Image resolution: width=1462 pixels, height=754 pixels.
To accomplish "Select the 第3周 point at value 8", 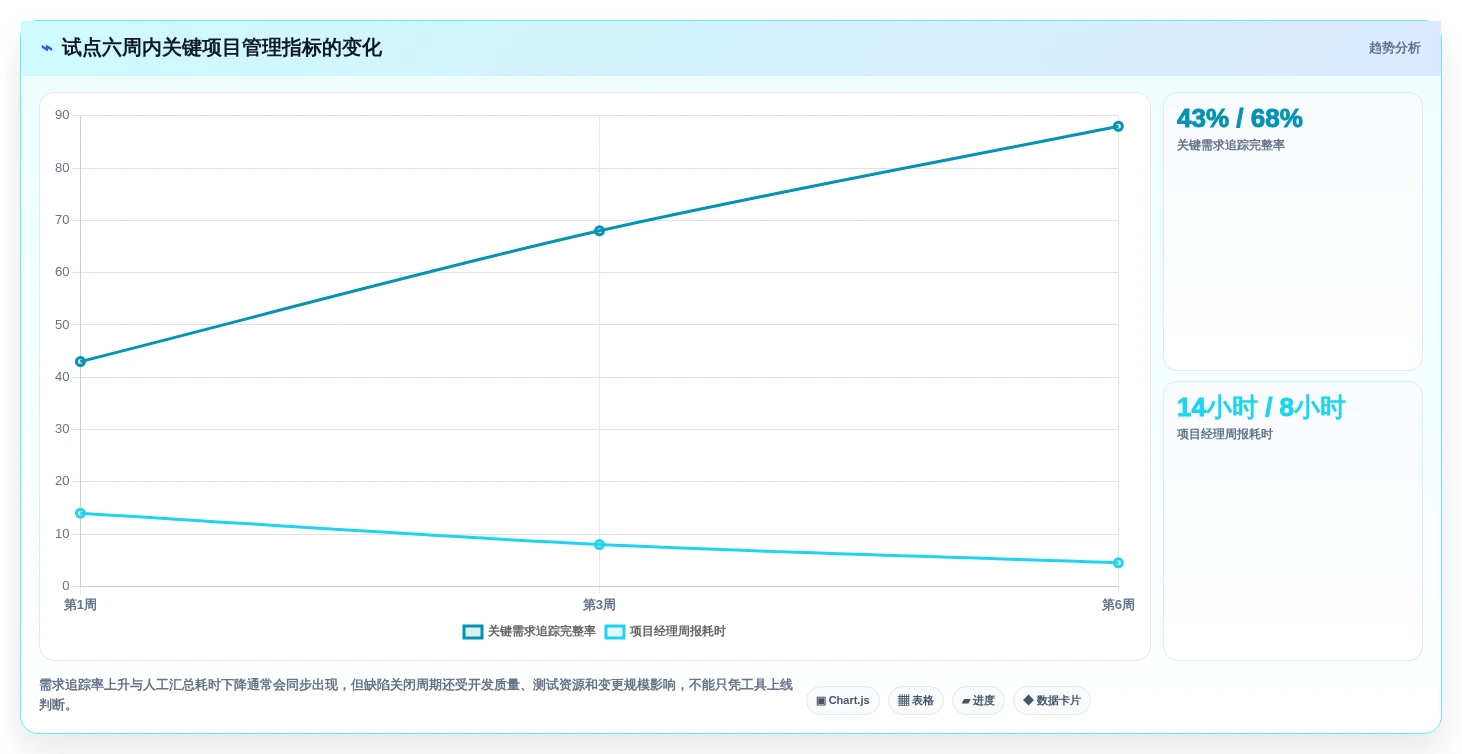I will click(599, 545).
